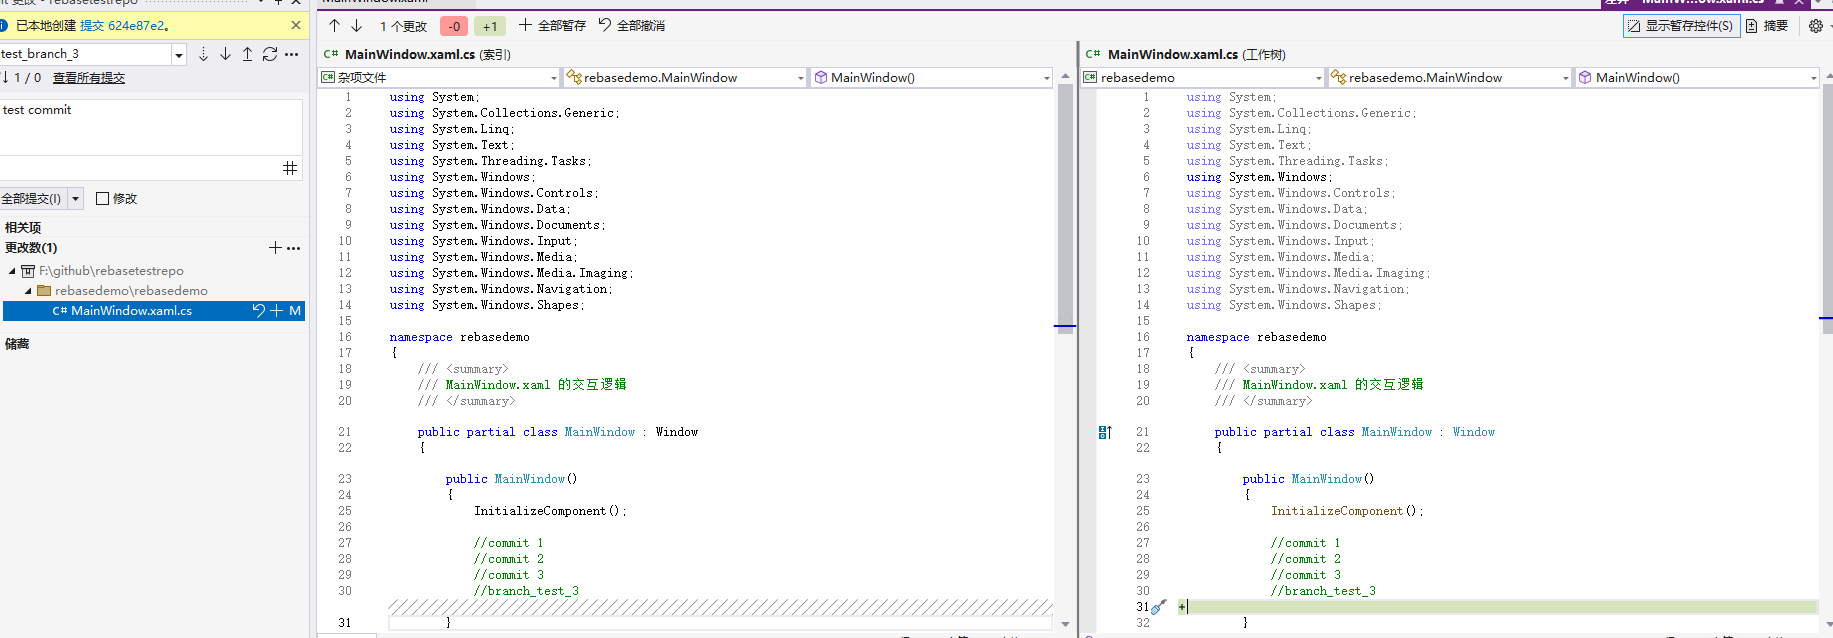1833x638 pixels.
Task: Push commits with up arrow icon
Action: (x=247, y=54)
